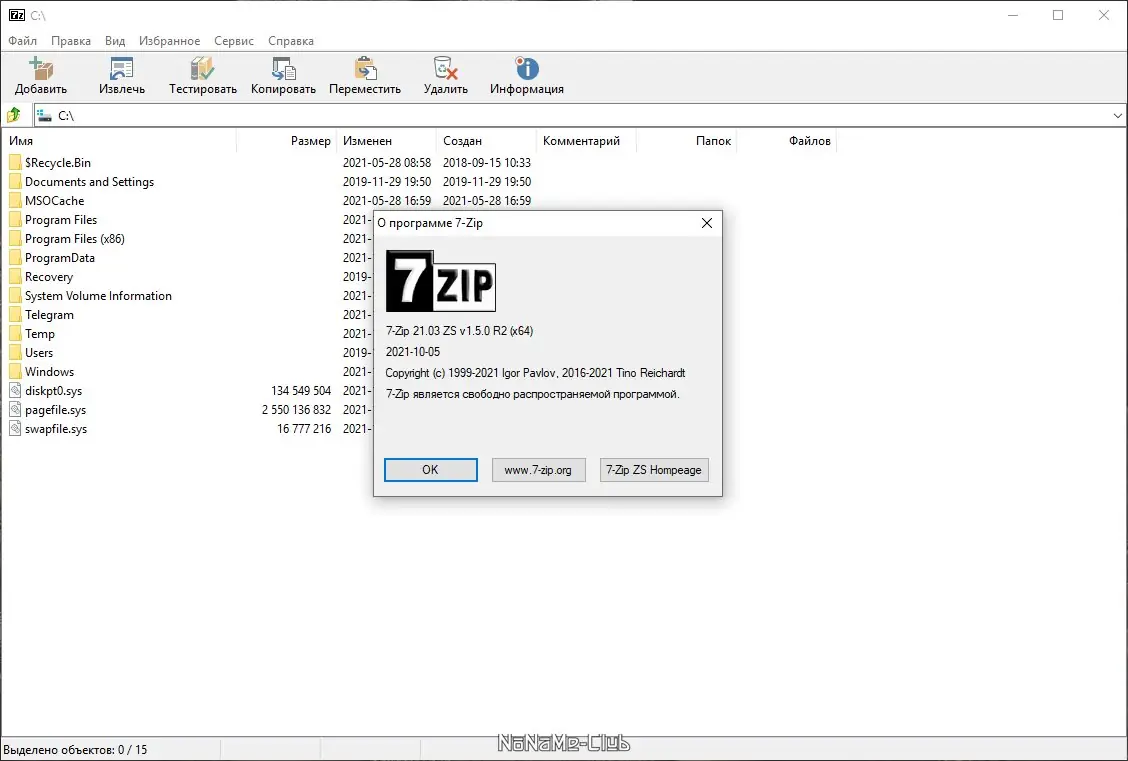Open the Файл menu
Screen dimensions: 1128x761
22,41
